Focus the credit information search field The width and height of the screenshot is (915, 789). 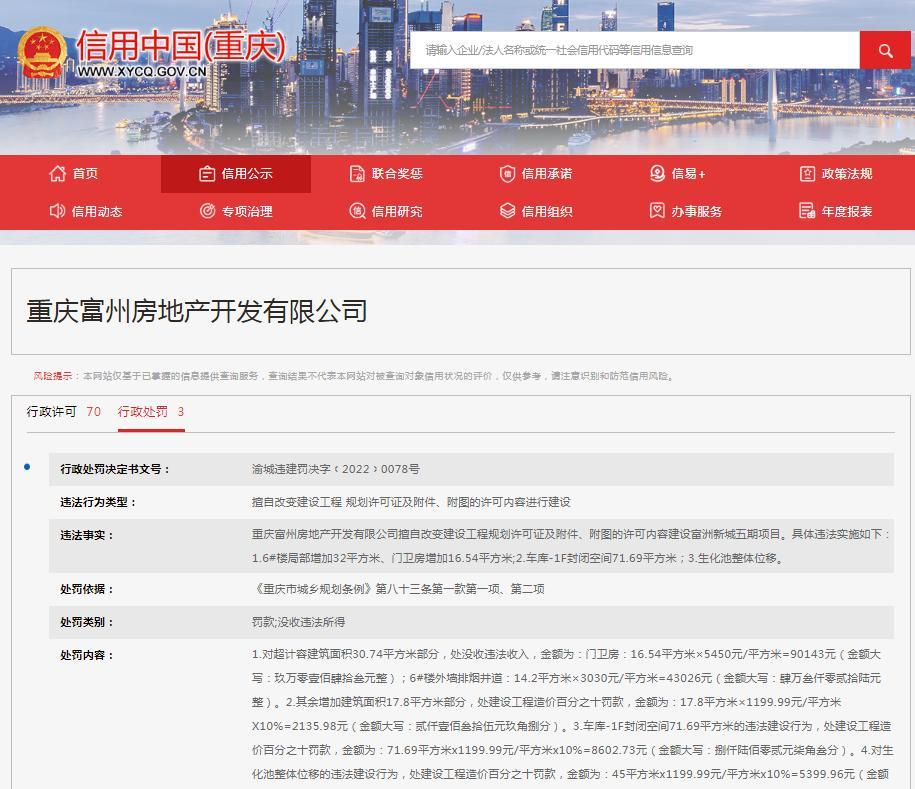point(634,50)
